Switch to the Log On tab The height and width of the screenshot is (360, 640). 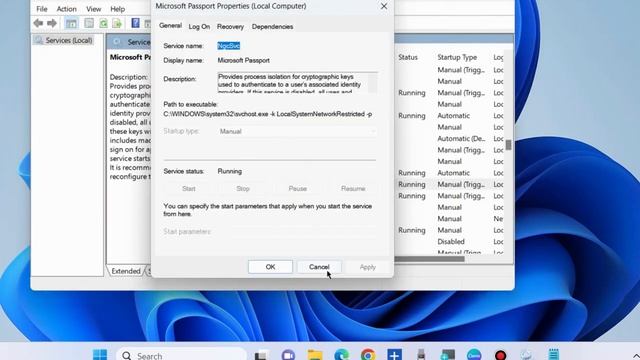click(199, 27)
